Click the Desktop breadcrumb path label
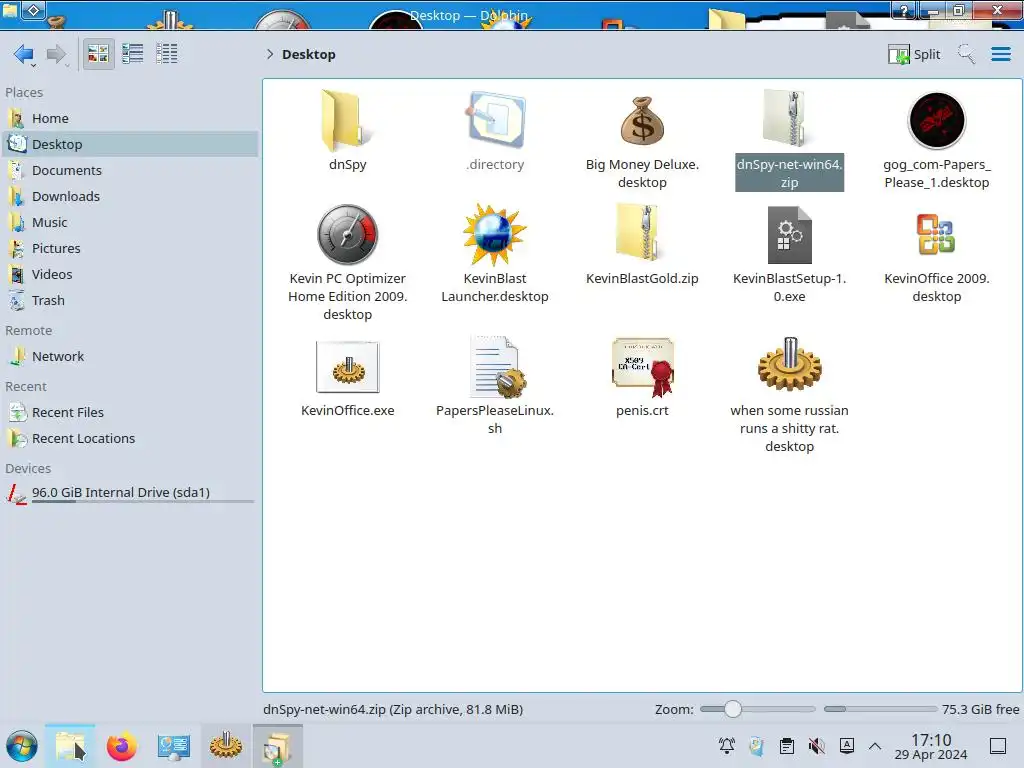 pos(308,54)
